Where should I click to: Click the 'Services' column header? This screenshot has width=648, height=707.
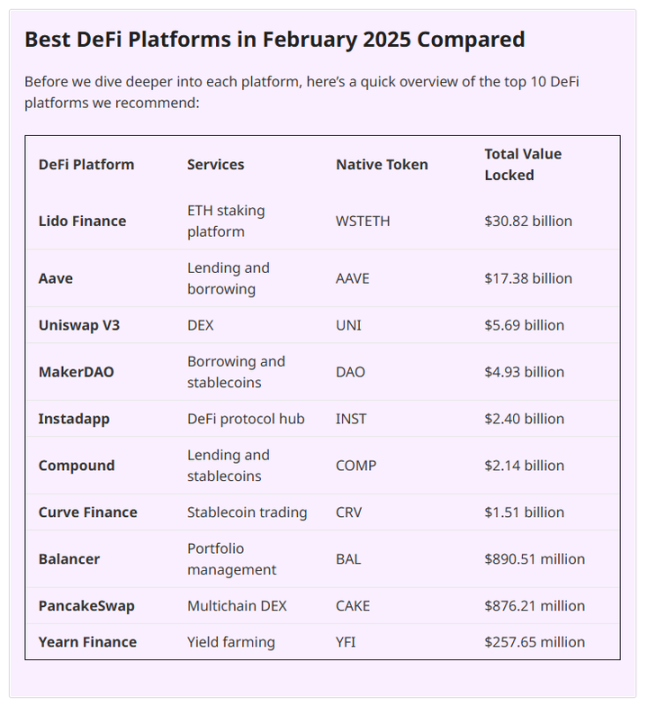215,165
